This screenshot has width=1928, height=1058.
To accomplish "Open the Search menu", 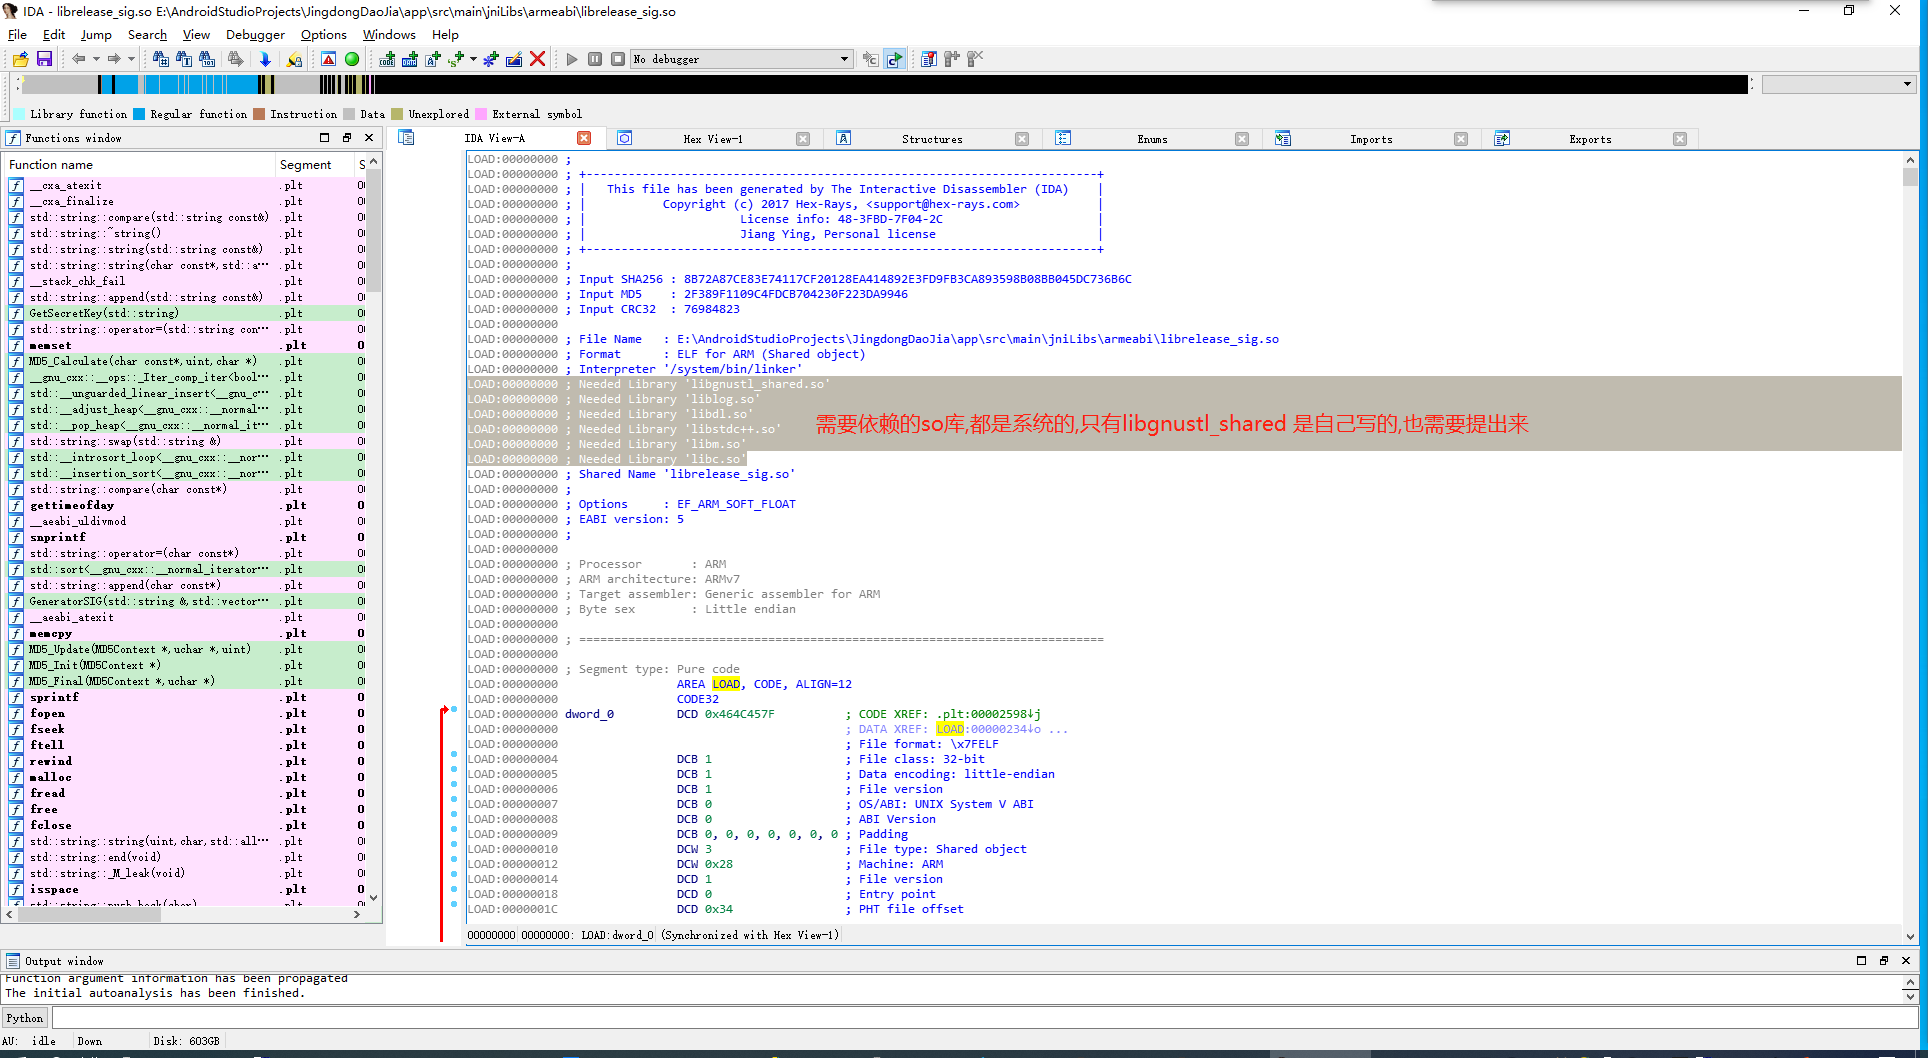I will pyautogui.click(x=147, y=34).
